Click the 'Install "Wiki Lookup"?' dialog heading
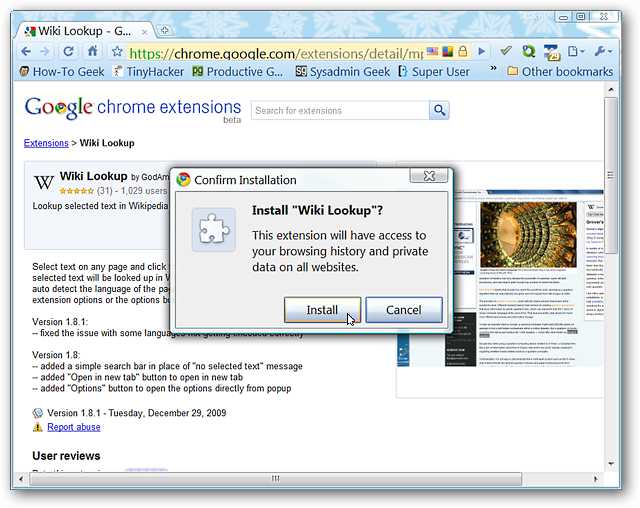 click(318, 211)
